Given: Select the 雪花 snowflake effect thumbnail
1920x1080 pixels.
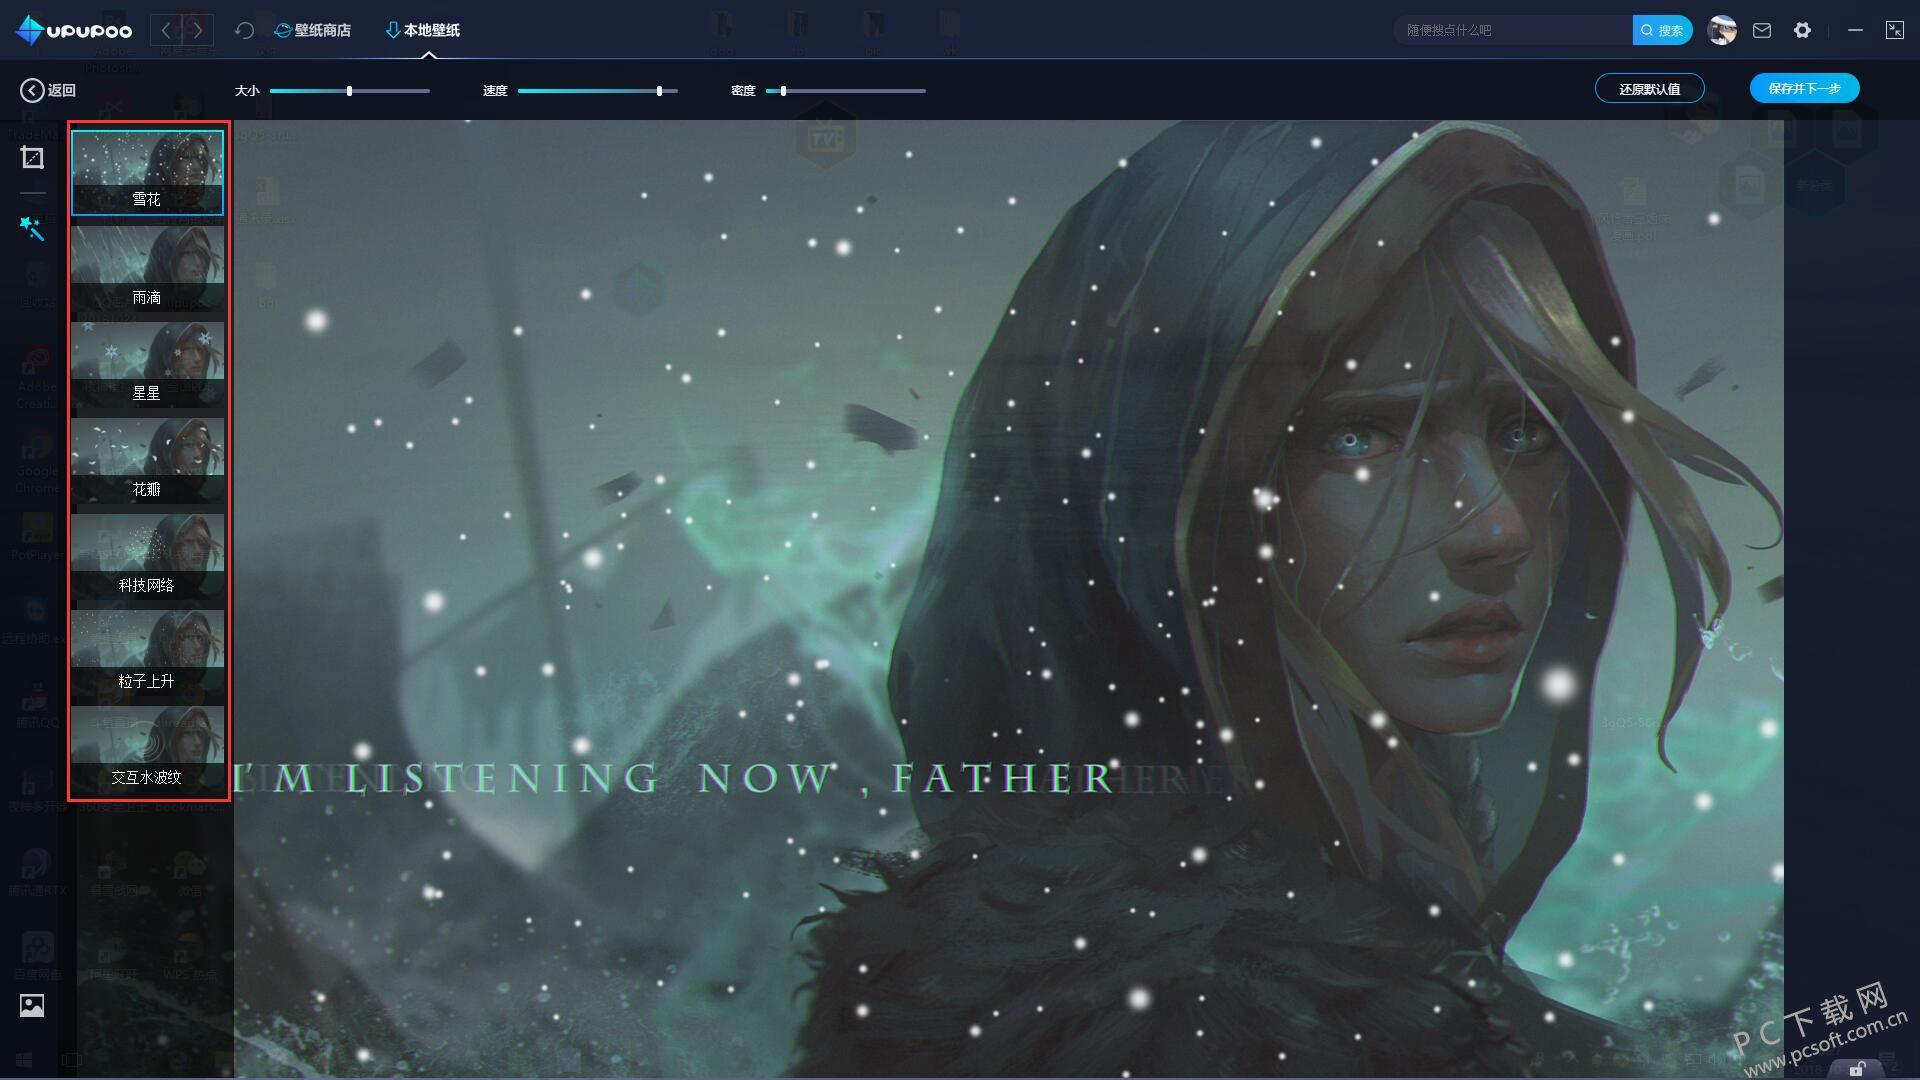Looking at the screenshot, I should point(147,173).
